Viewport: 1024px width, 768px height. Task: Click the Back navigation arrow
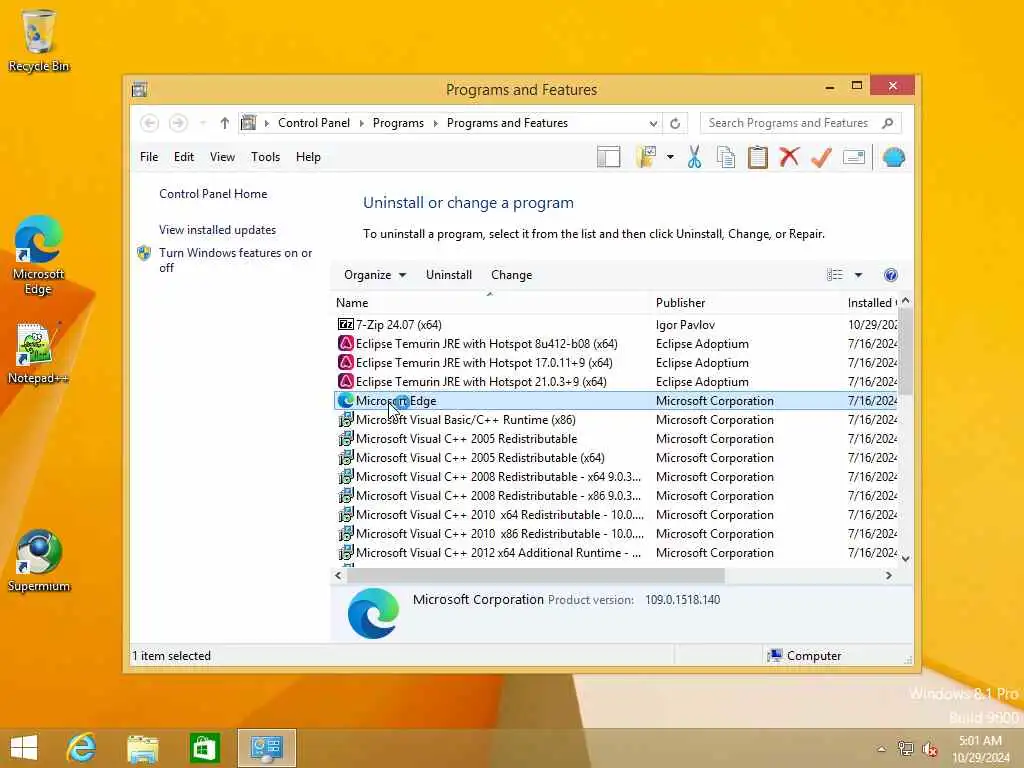[150, 123]
